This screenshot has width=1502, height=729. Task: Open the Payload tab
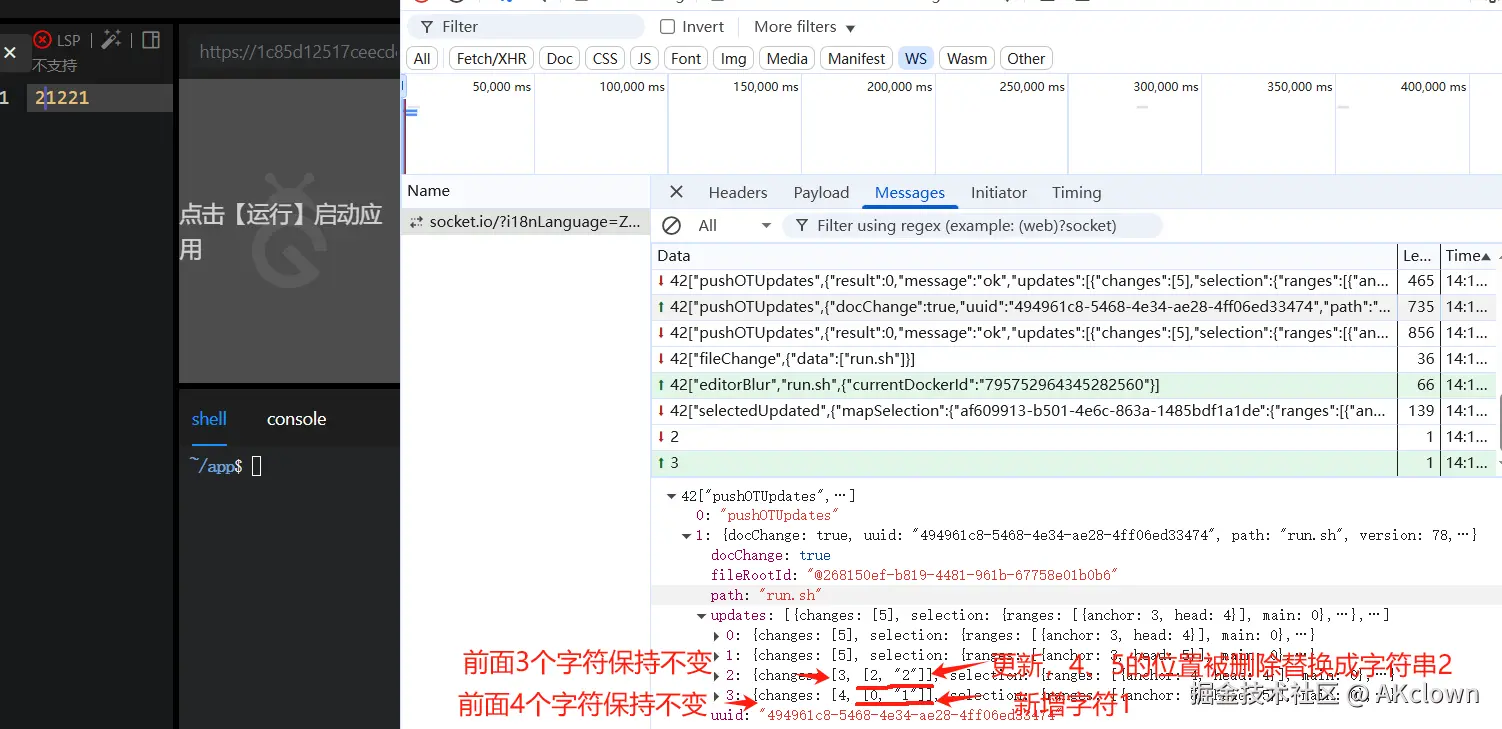click(821, 193)
